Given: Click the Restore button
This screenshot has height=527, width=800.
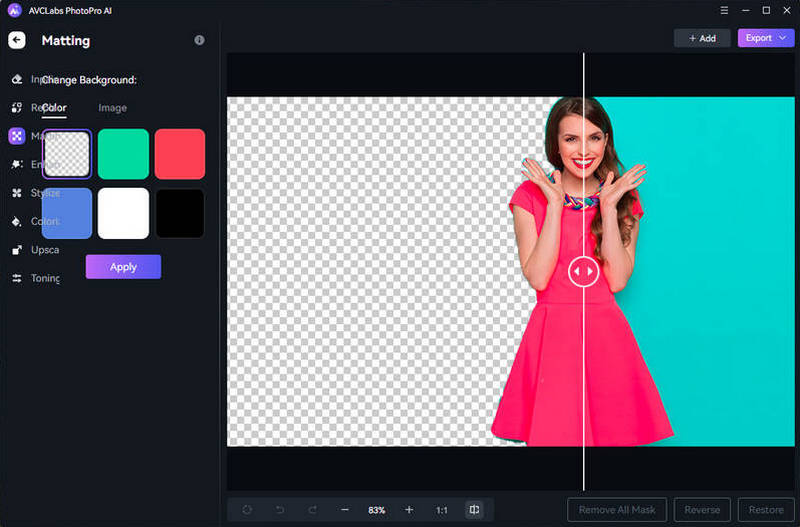Looking at the screenshot, I should click(x=766, y=510).
